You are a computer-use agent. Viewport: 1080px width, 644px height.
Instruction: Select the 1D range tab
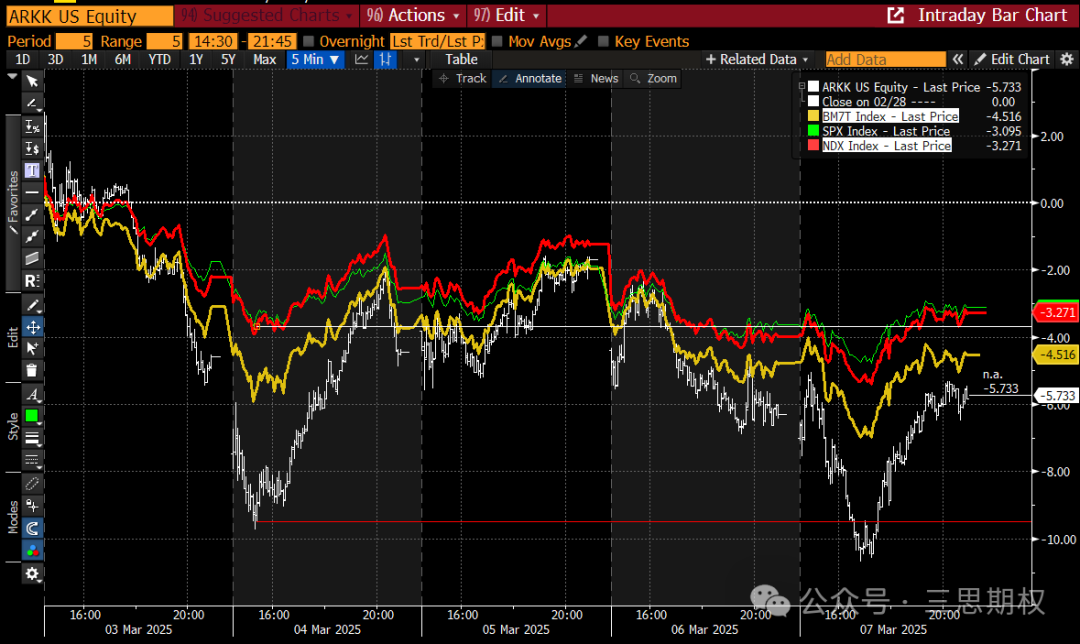(x=23, y=59)
